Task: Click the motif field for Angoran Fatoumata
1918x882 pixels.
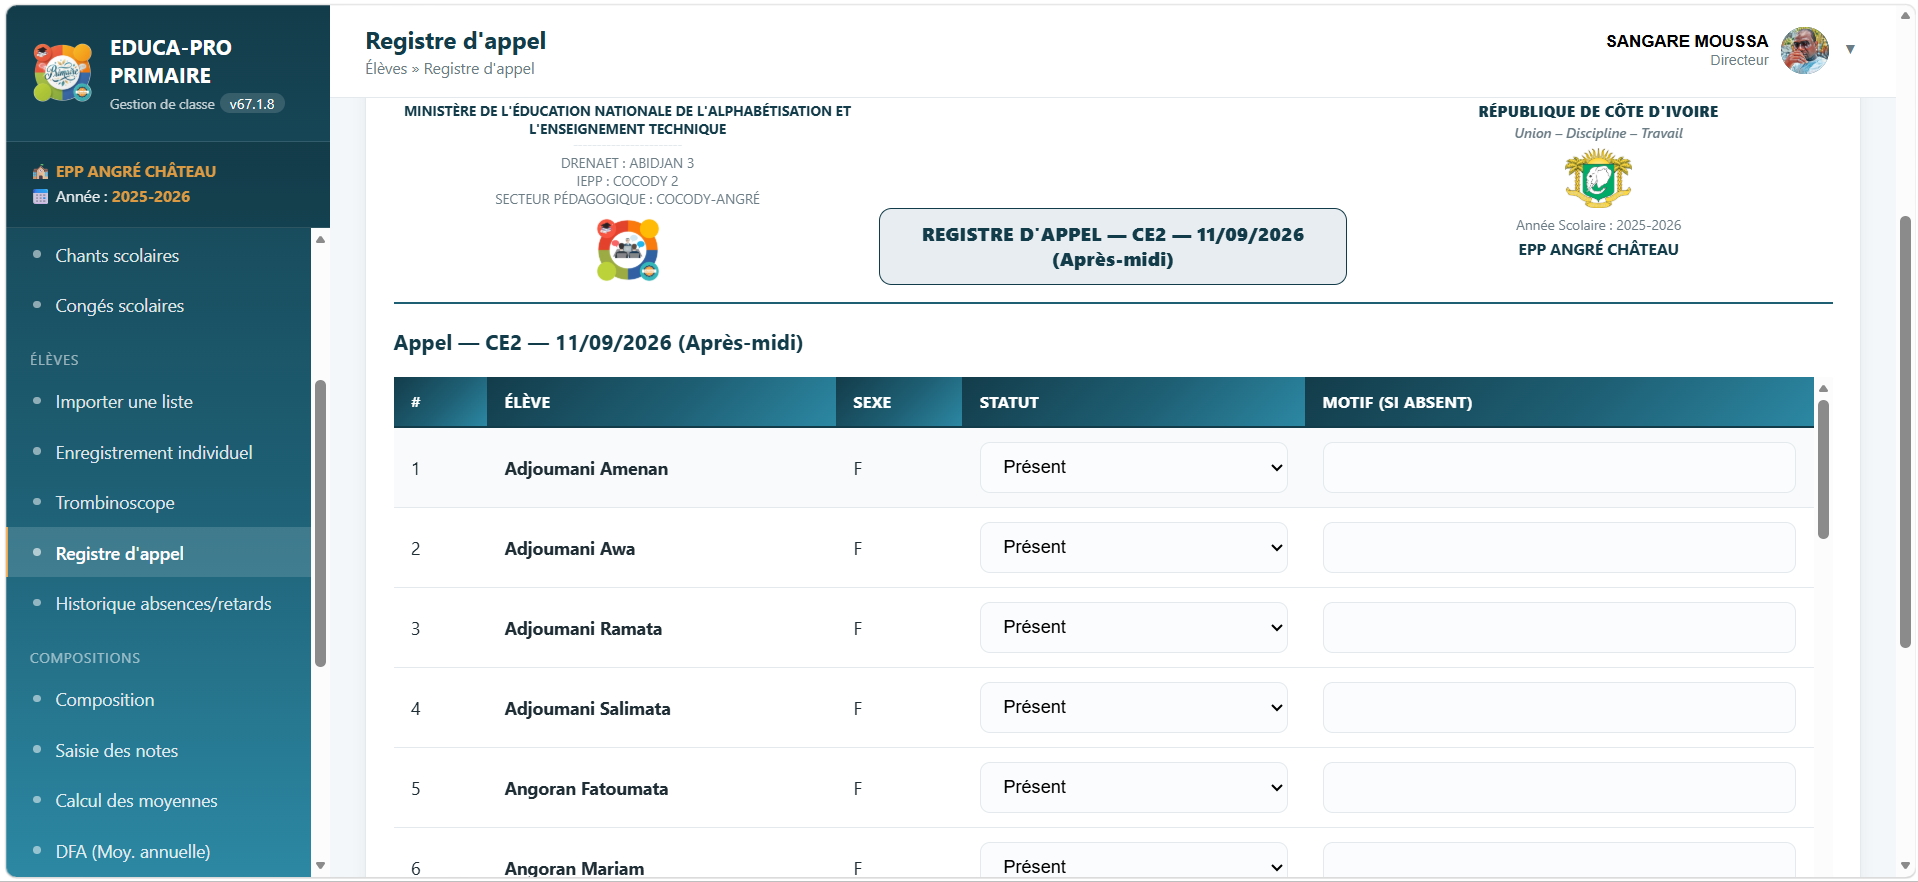Action: click(1559, 788)
